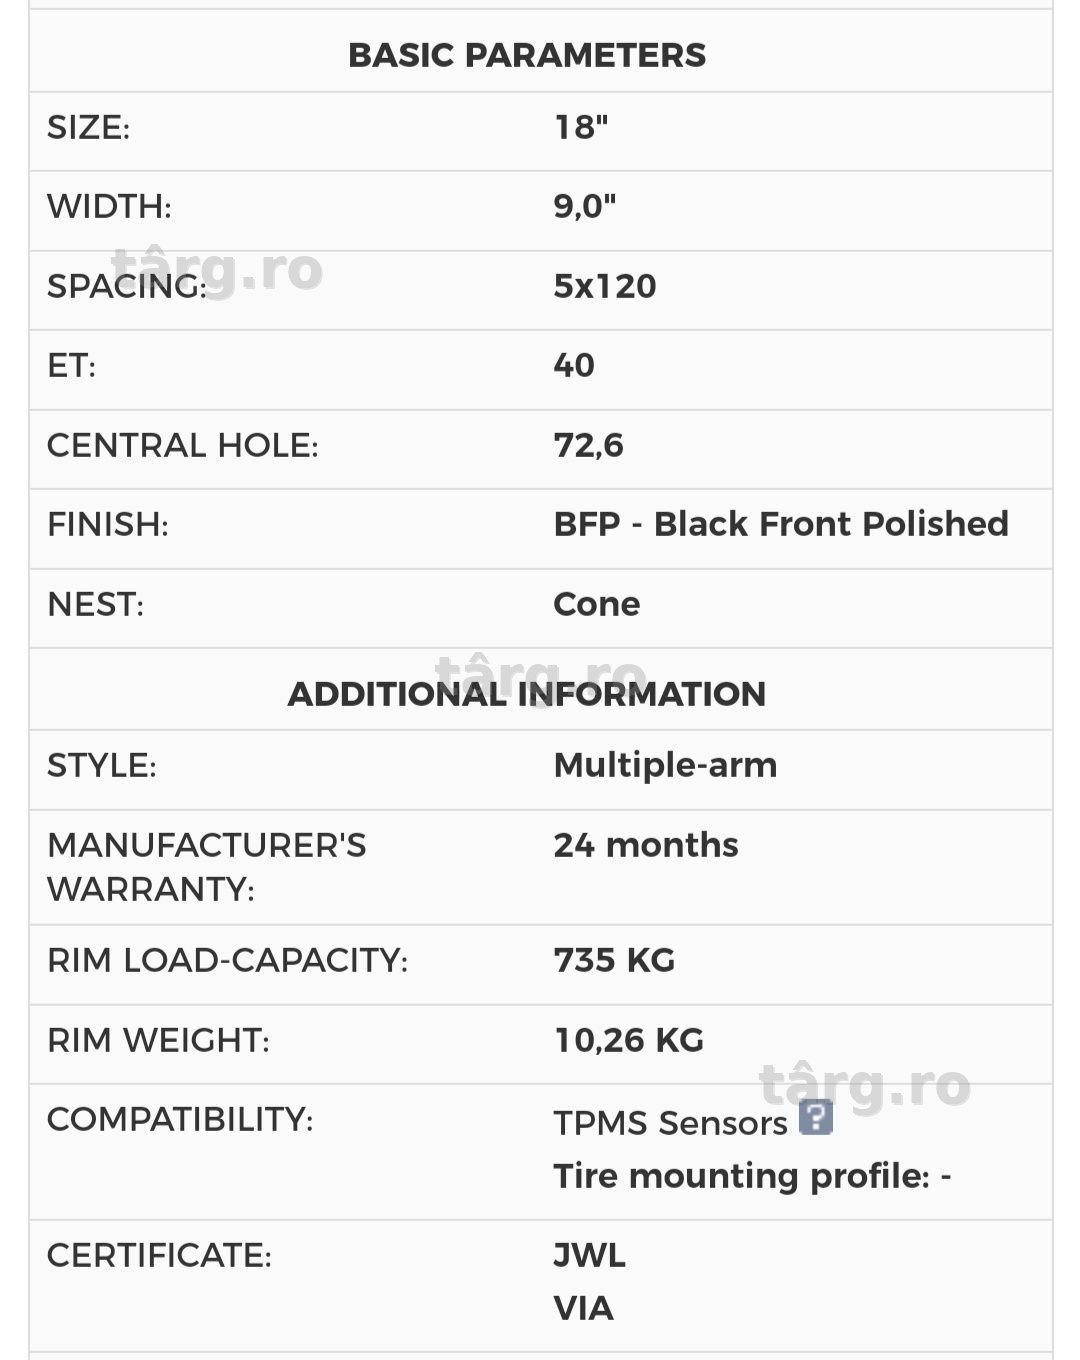Select the Multiple-arm style value
Image resolution: width=1080 pixels, height=1360 pixels.
tap(665, 765)
